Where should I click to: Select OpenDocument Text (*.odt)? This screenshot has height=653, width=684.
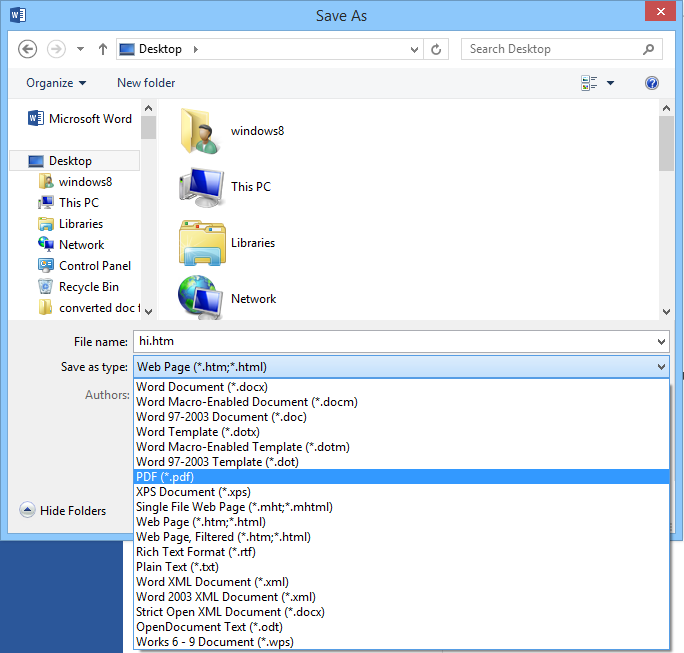[401, 627]
